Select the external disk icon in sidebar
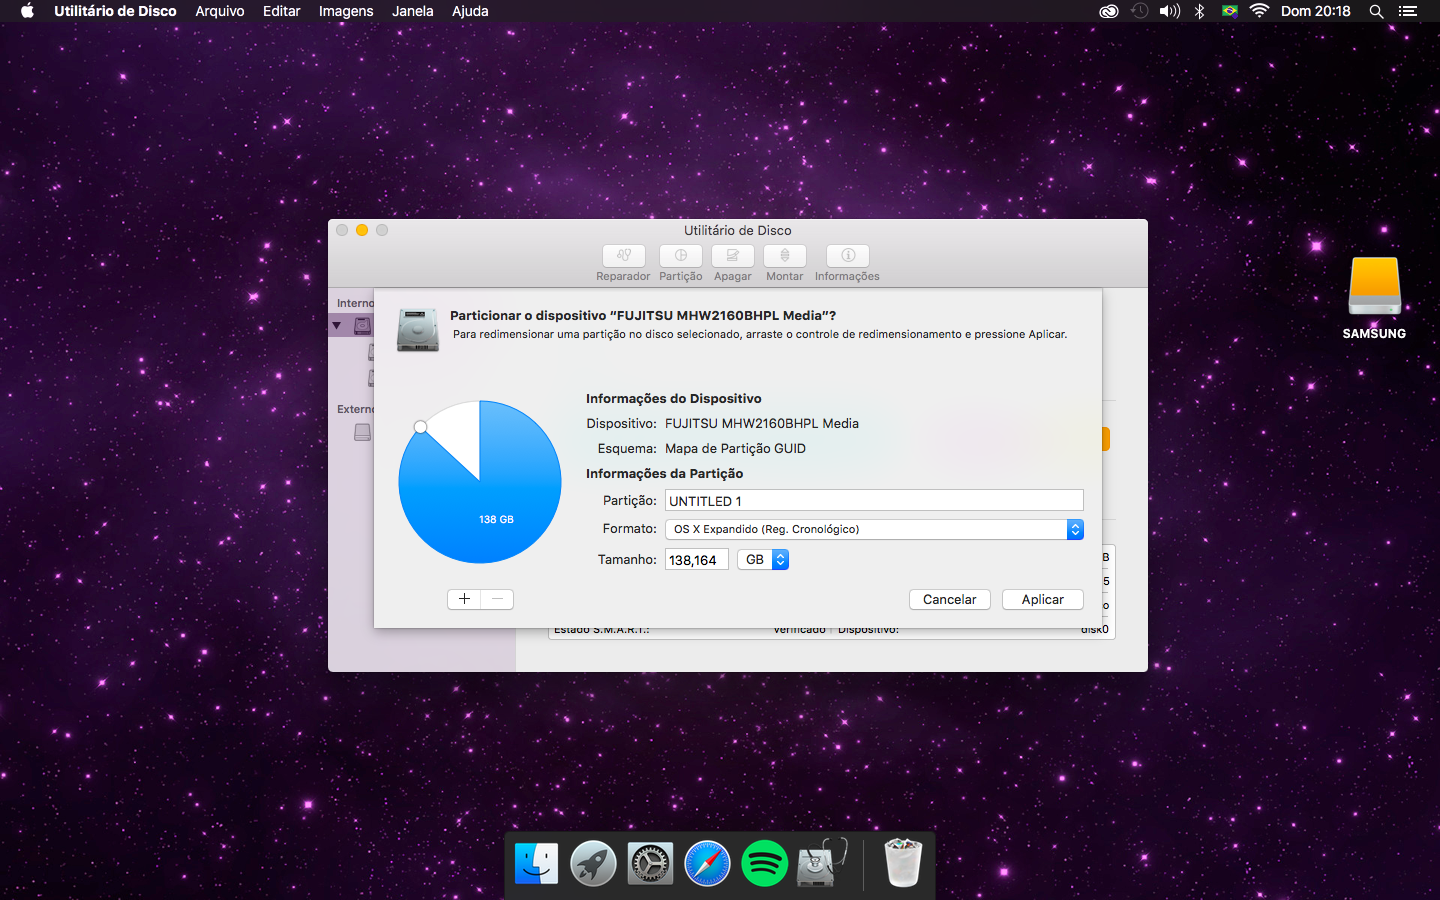1440x900 pixels. (363, 432)
